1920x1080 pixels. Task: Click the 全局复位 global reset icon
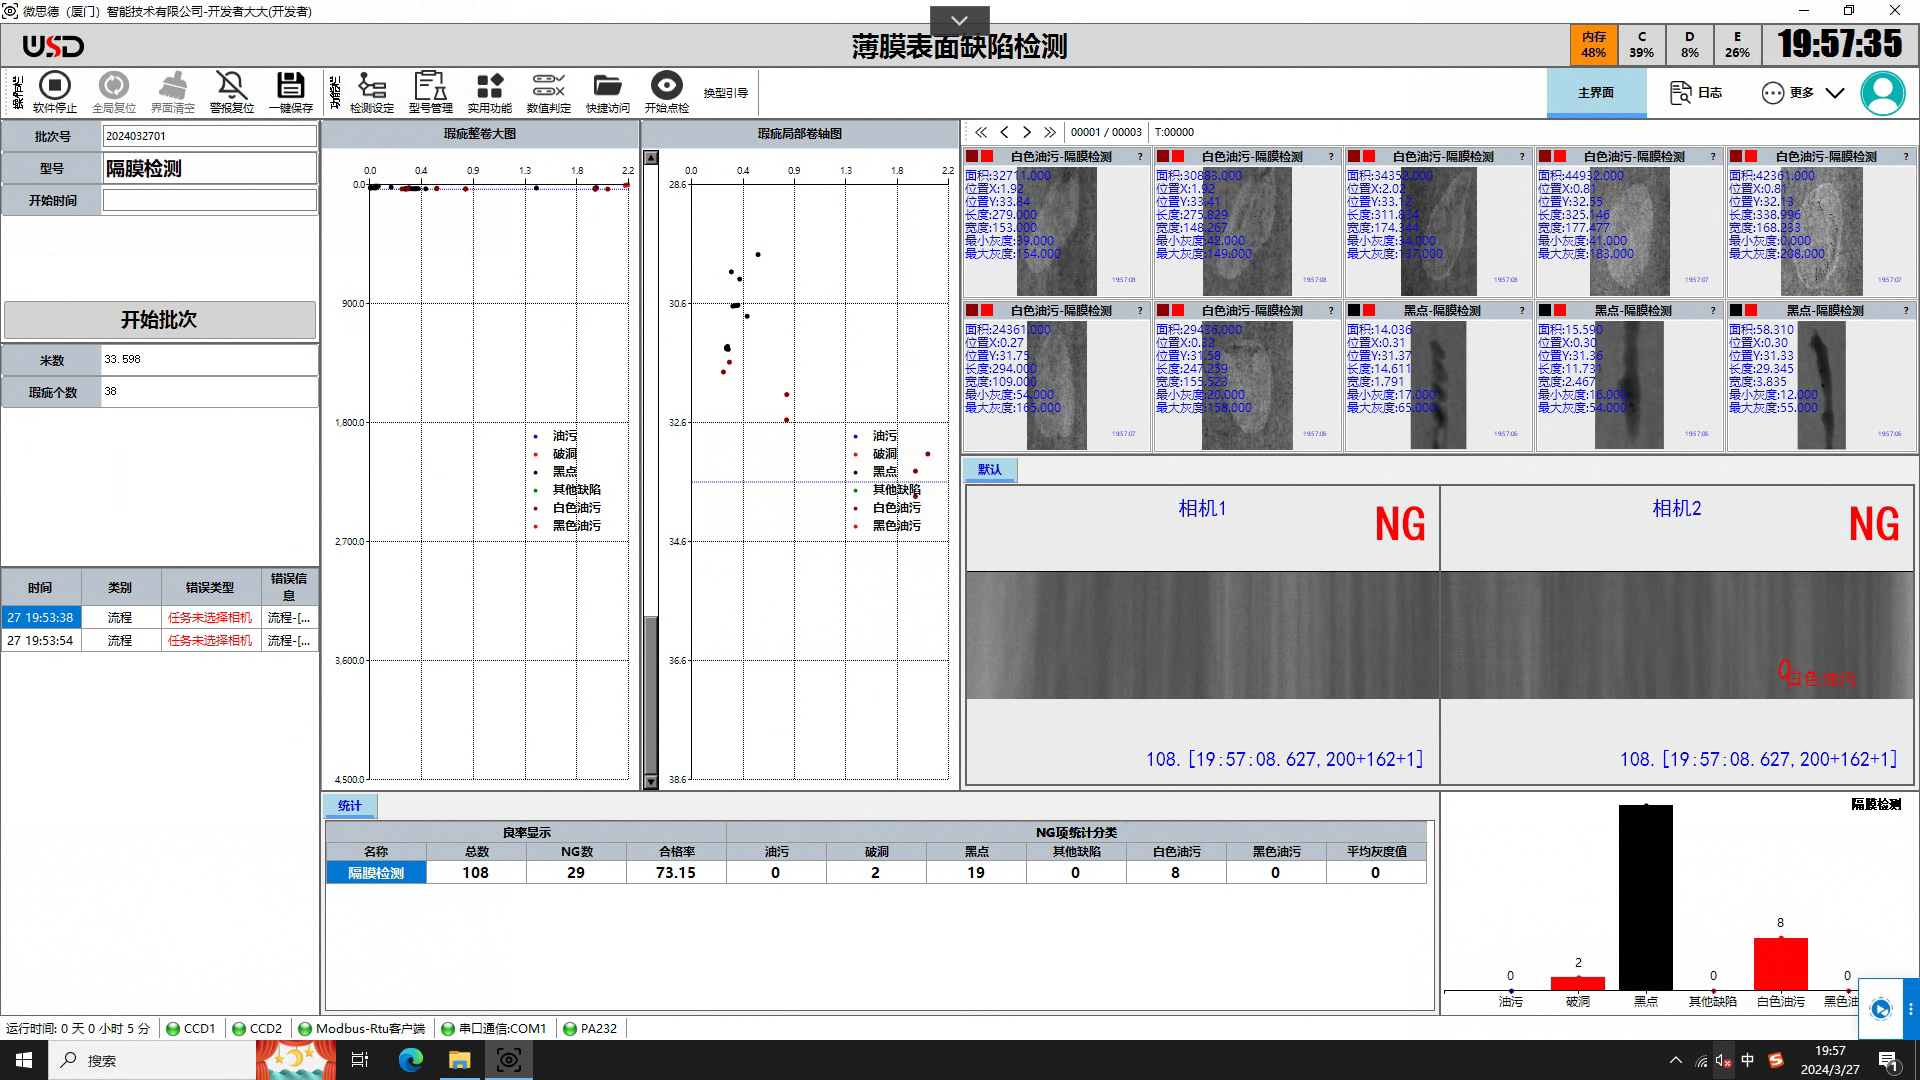tap(114, 86)
